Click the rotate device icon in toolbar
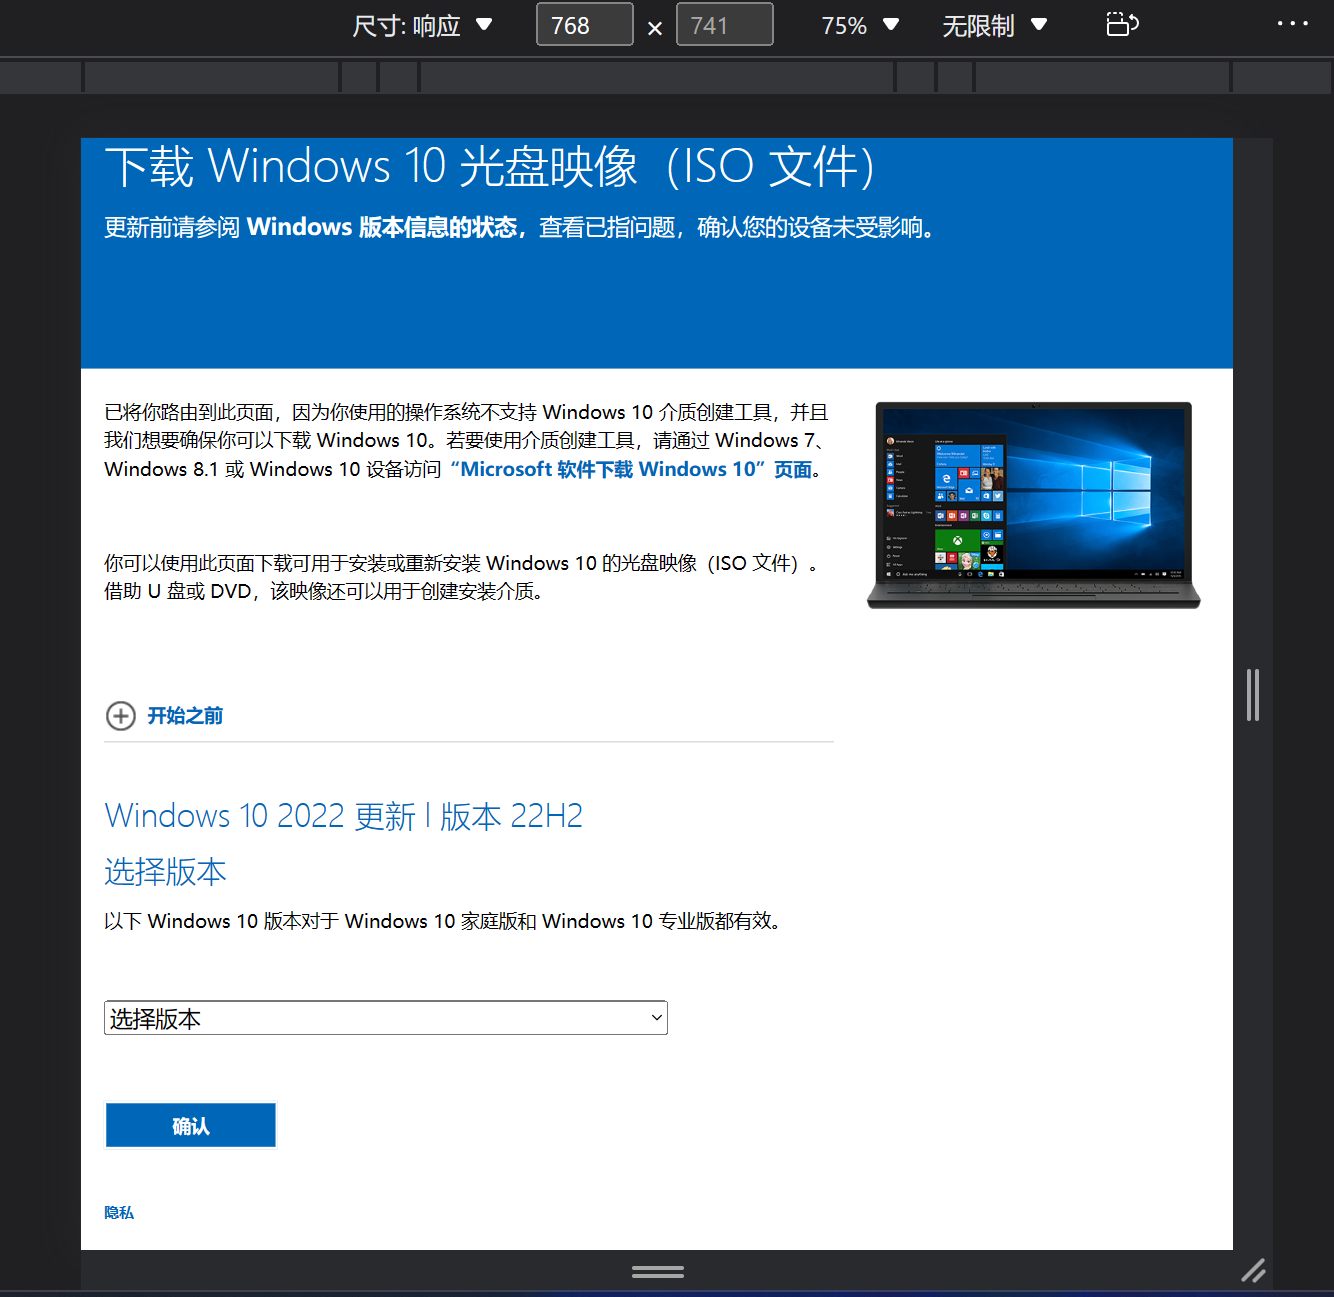The image size is (1334, 1297). click(1122, 25)
